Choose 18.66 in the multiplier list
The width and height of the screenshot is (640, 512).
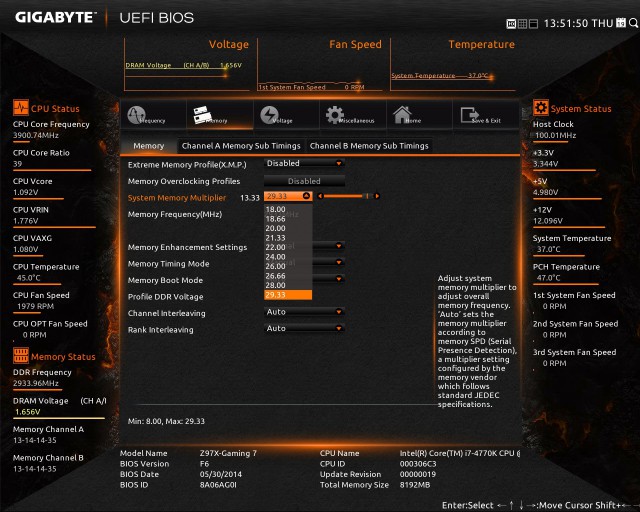pyautogui.click(x=288, y=219)
